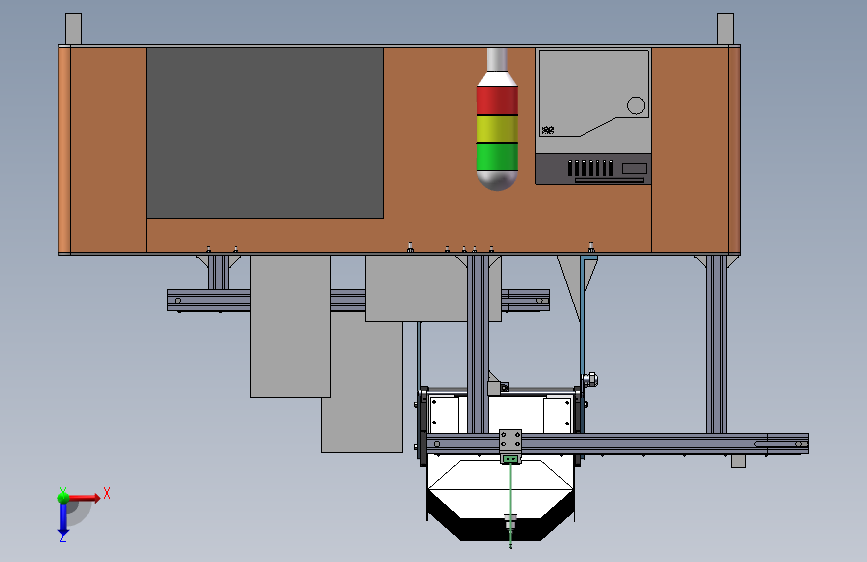The height and width of the screenshot is (562, 867).
Task: Select the tall leftmost gray plate below the enclosure
Action: (x=290, y=326)
